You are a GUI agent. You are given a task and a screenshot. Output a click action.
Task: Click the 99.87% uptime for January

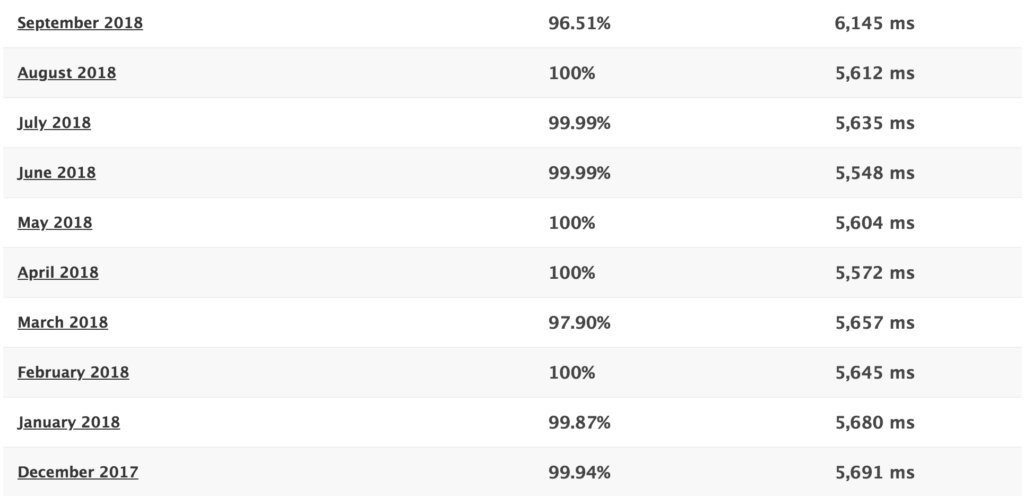tap(579, 422)
